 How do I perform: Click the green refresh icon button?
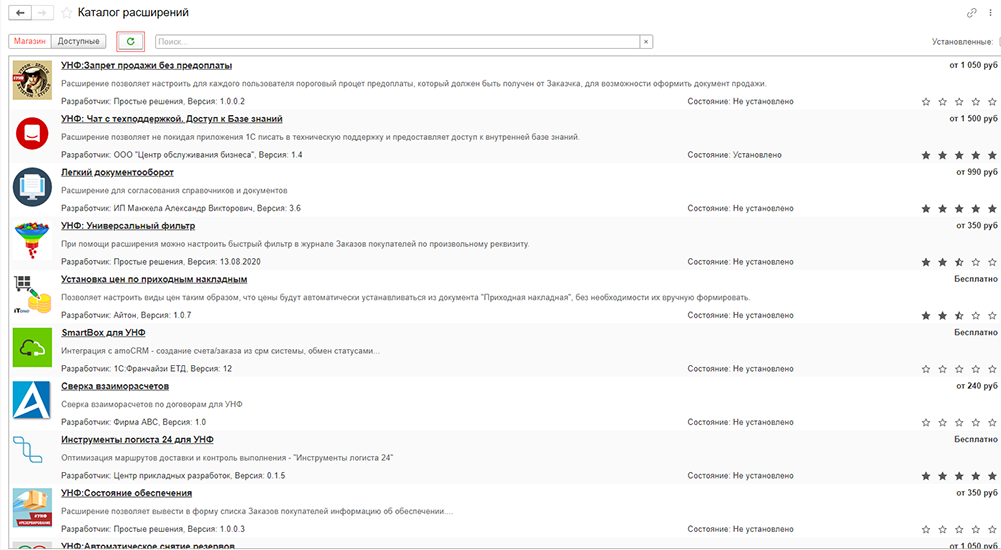(130, 41)
